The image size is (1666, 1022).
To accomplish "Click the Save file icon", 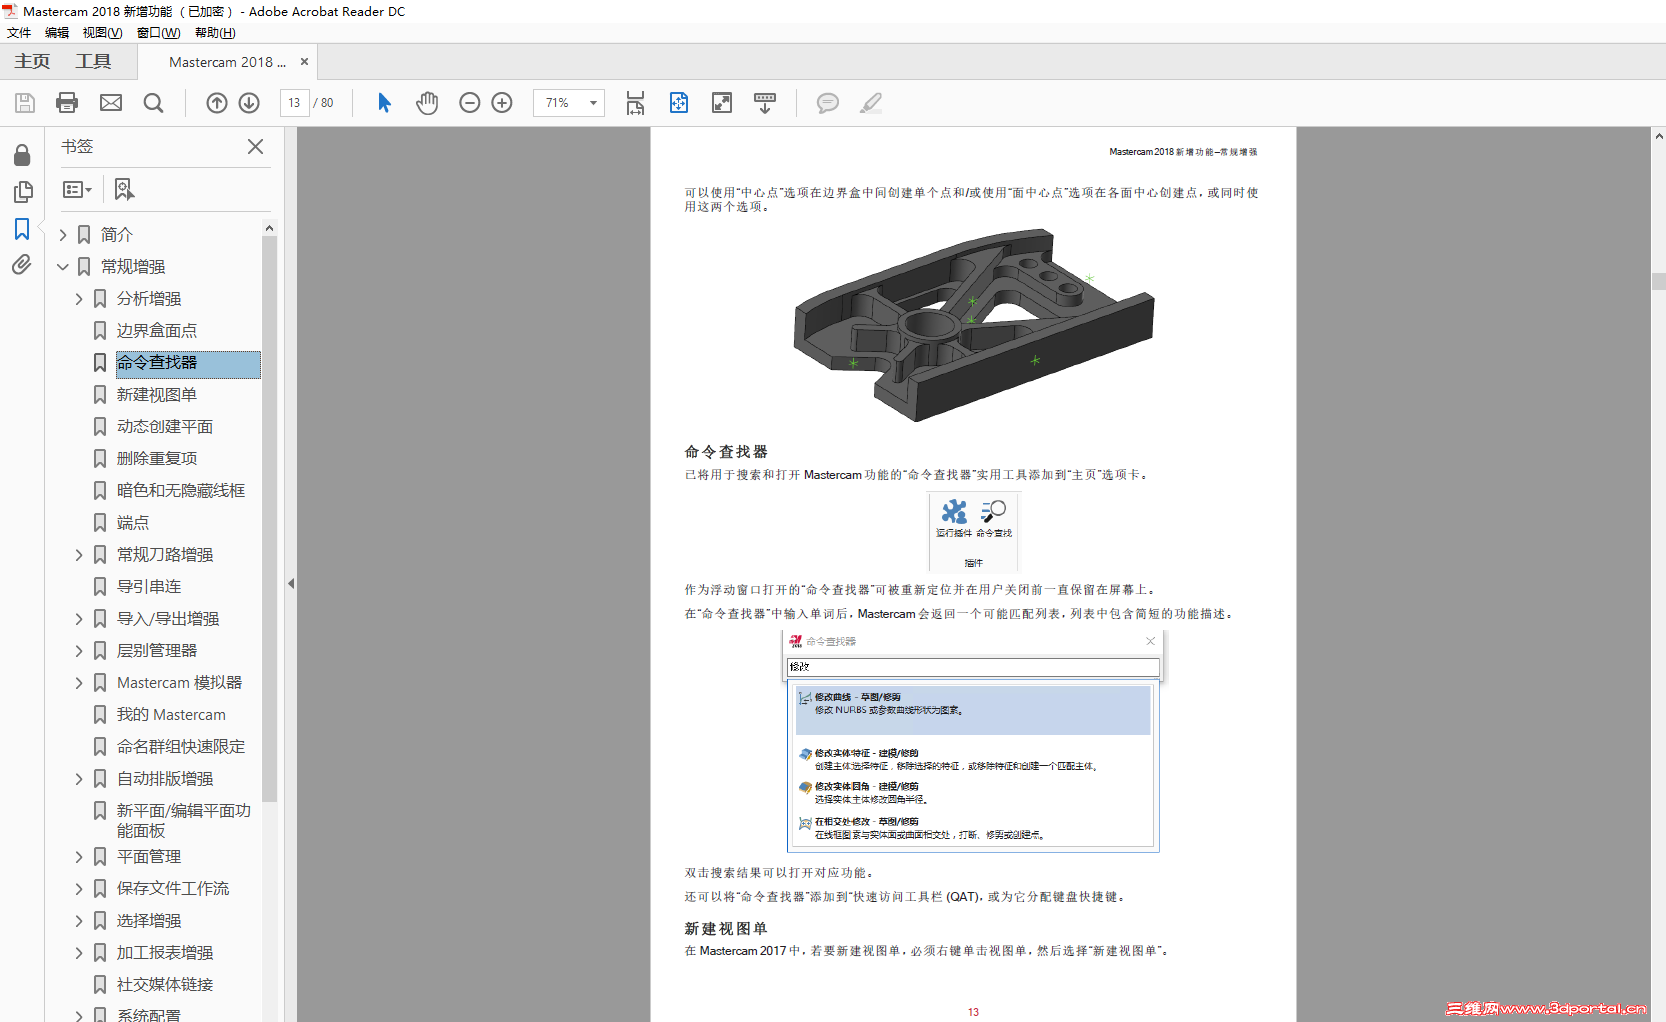I will tap(25, 103).
